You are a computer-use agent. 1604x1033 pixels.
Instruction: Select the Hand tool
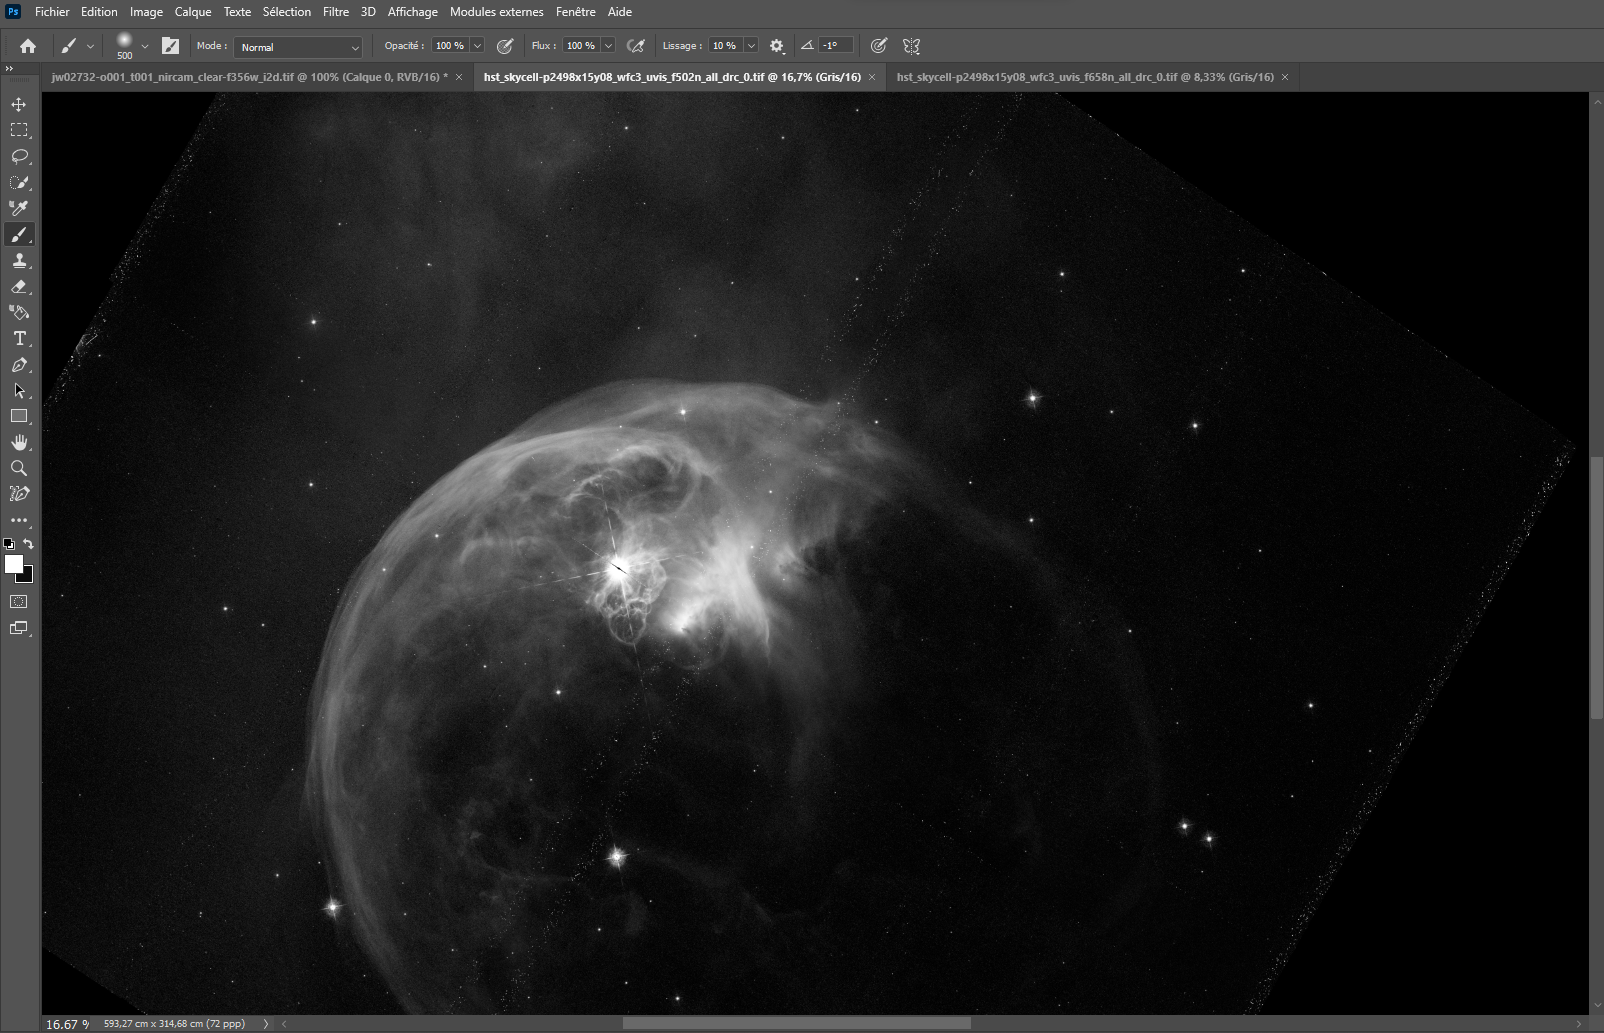pyautogui.click(x=19, y=442)
